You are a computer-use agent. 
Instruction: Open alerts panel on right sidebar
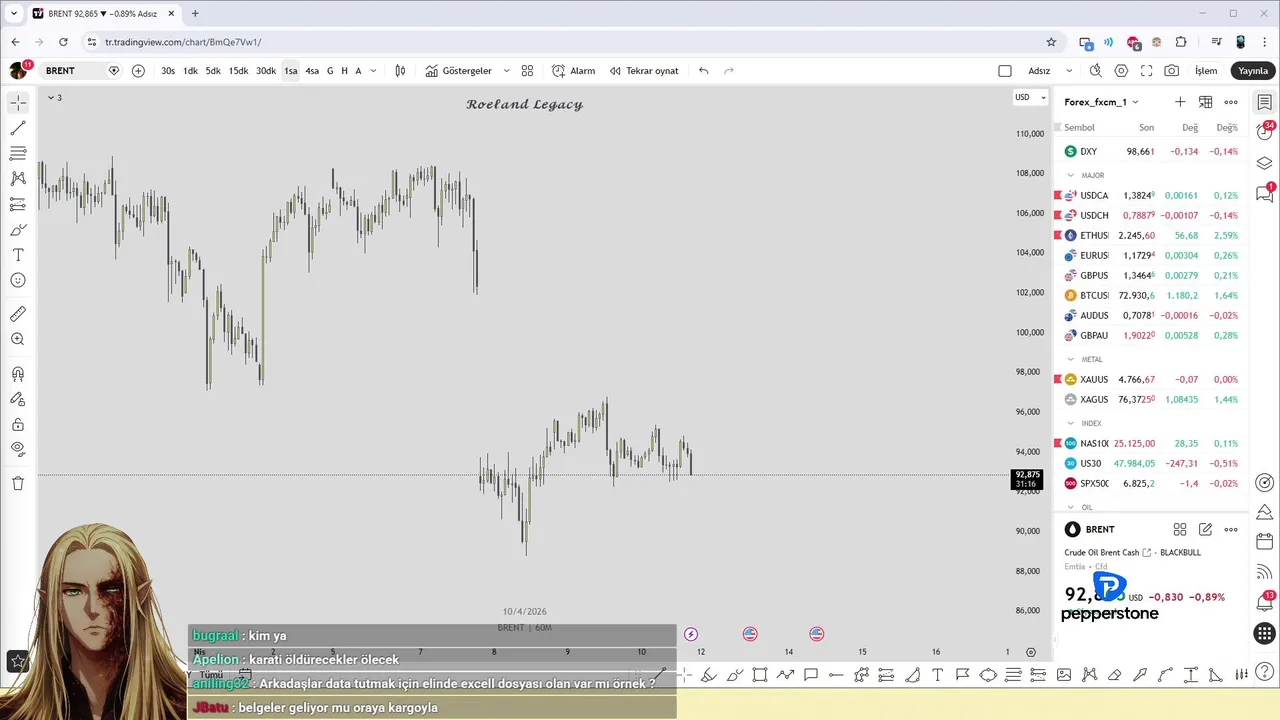click(x=1265, y=132)
